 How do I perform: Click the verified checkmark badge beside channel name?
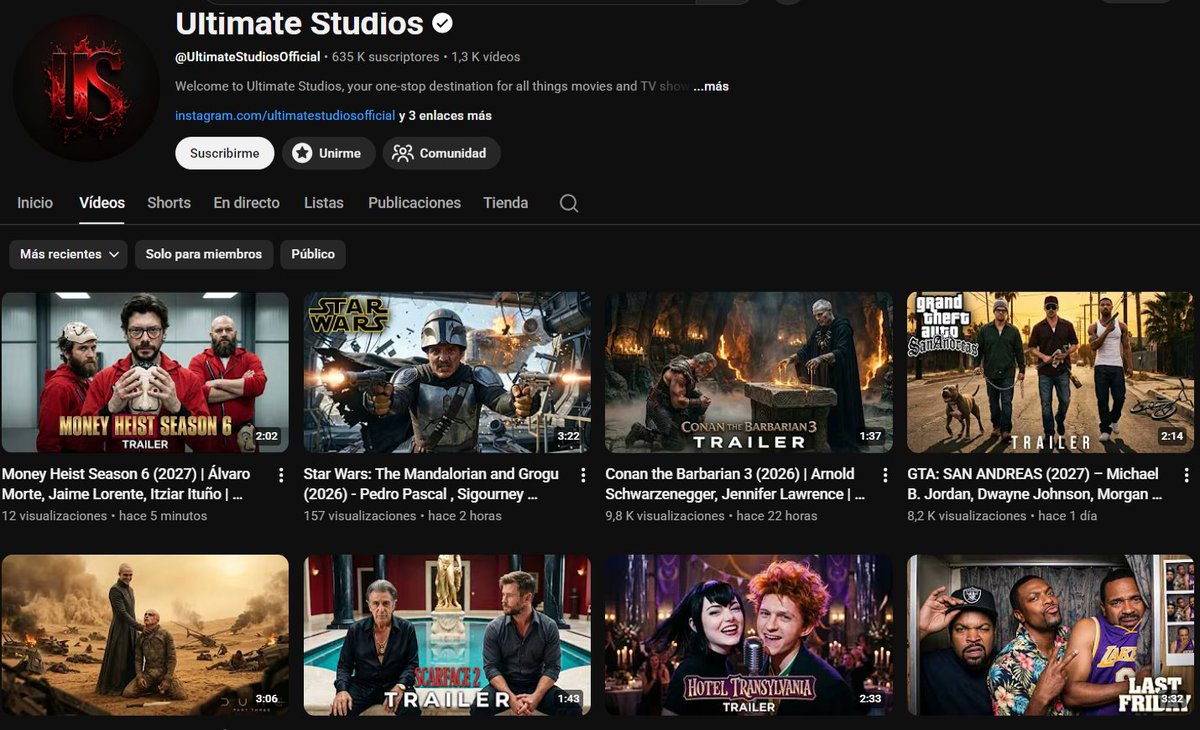point(442,23)
